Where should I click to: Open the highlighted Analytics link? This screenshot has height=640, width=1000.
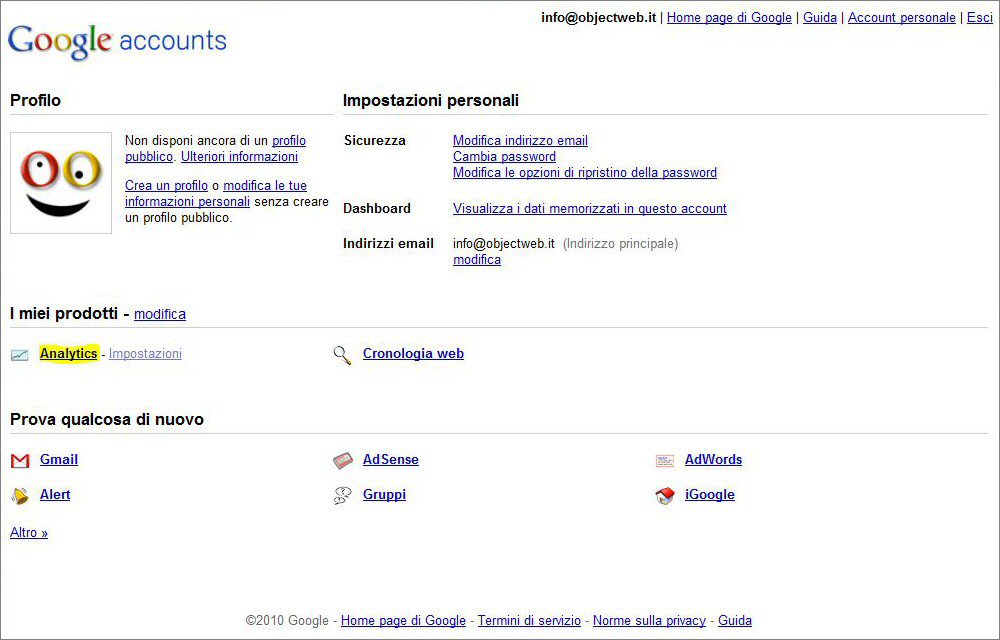tap(68, 354)
